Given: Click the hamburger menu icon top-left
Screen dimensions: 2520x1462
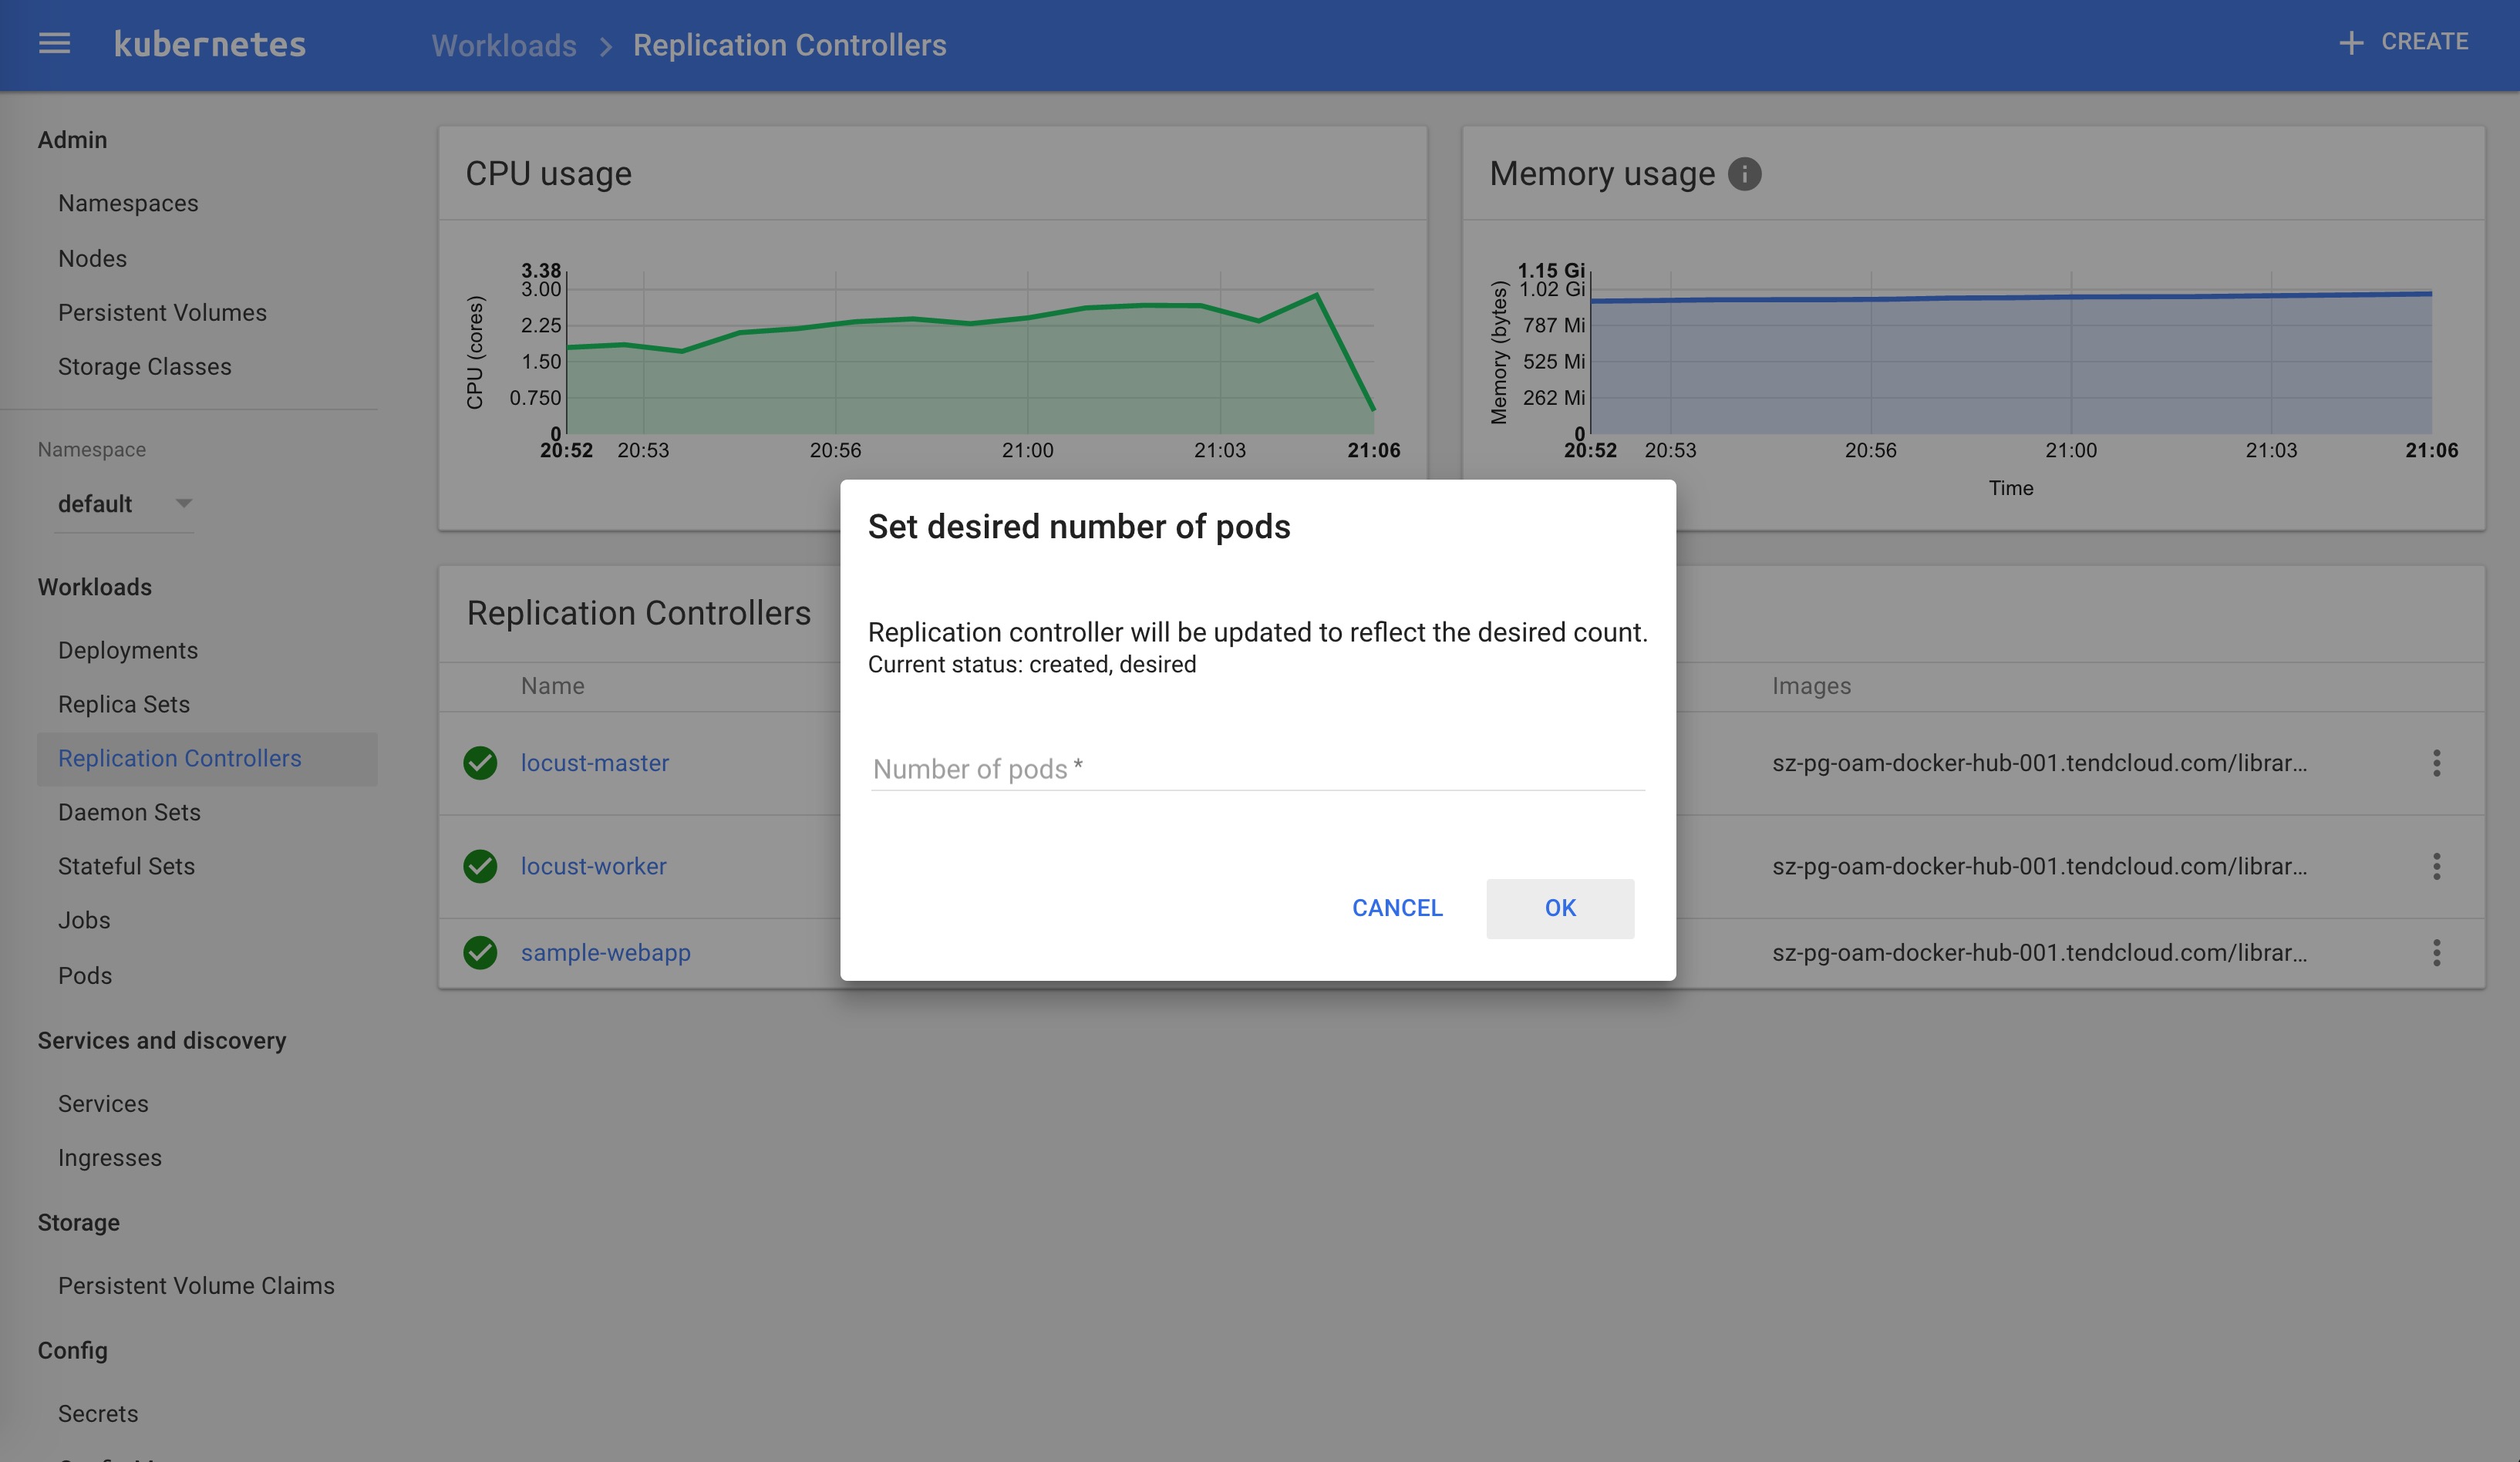Looking at the screenshot, I should click(x=54, y=43).
